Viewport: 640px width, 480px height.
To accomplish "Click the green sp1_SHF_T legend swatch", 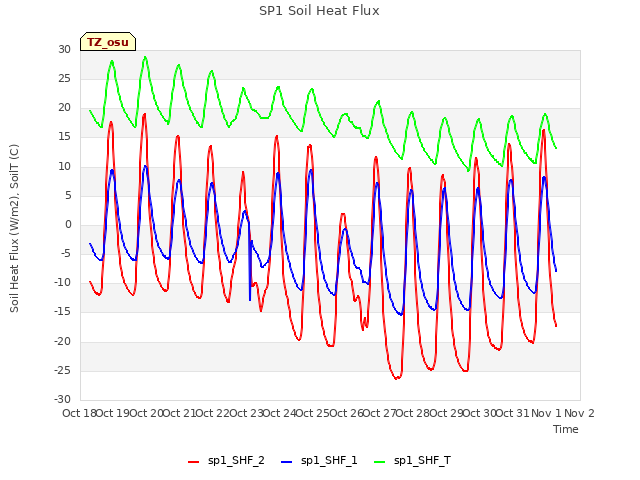I will coord(380,462).
